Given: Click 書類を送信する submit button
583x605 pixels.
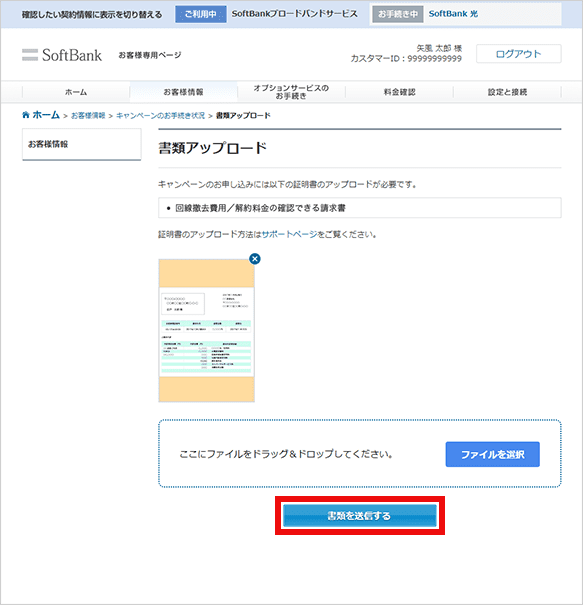Looking at the screenshot, I should coord(360,515).
